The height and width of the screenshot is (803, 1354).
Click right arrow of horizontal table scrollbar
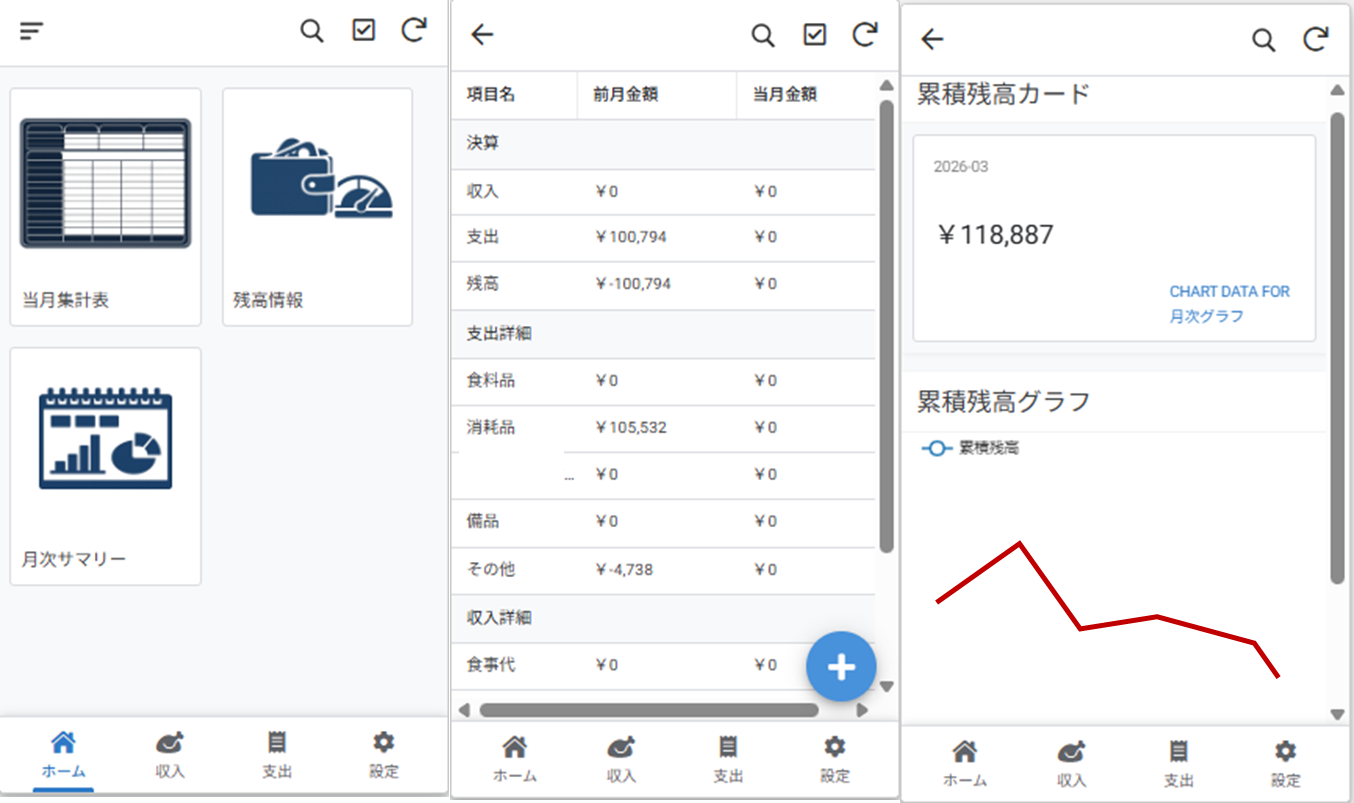[x=862, y=710]
